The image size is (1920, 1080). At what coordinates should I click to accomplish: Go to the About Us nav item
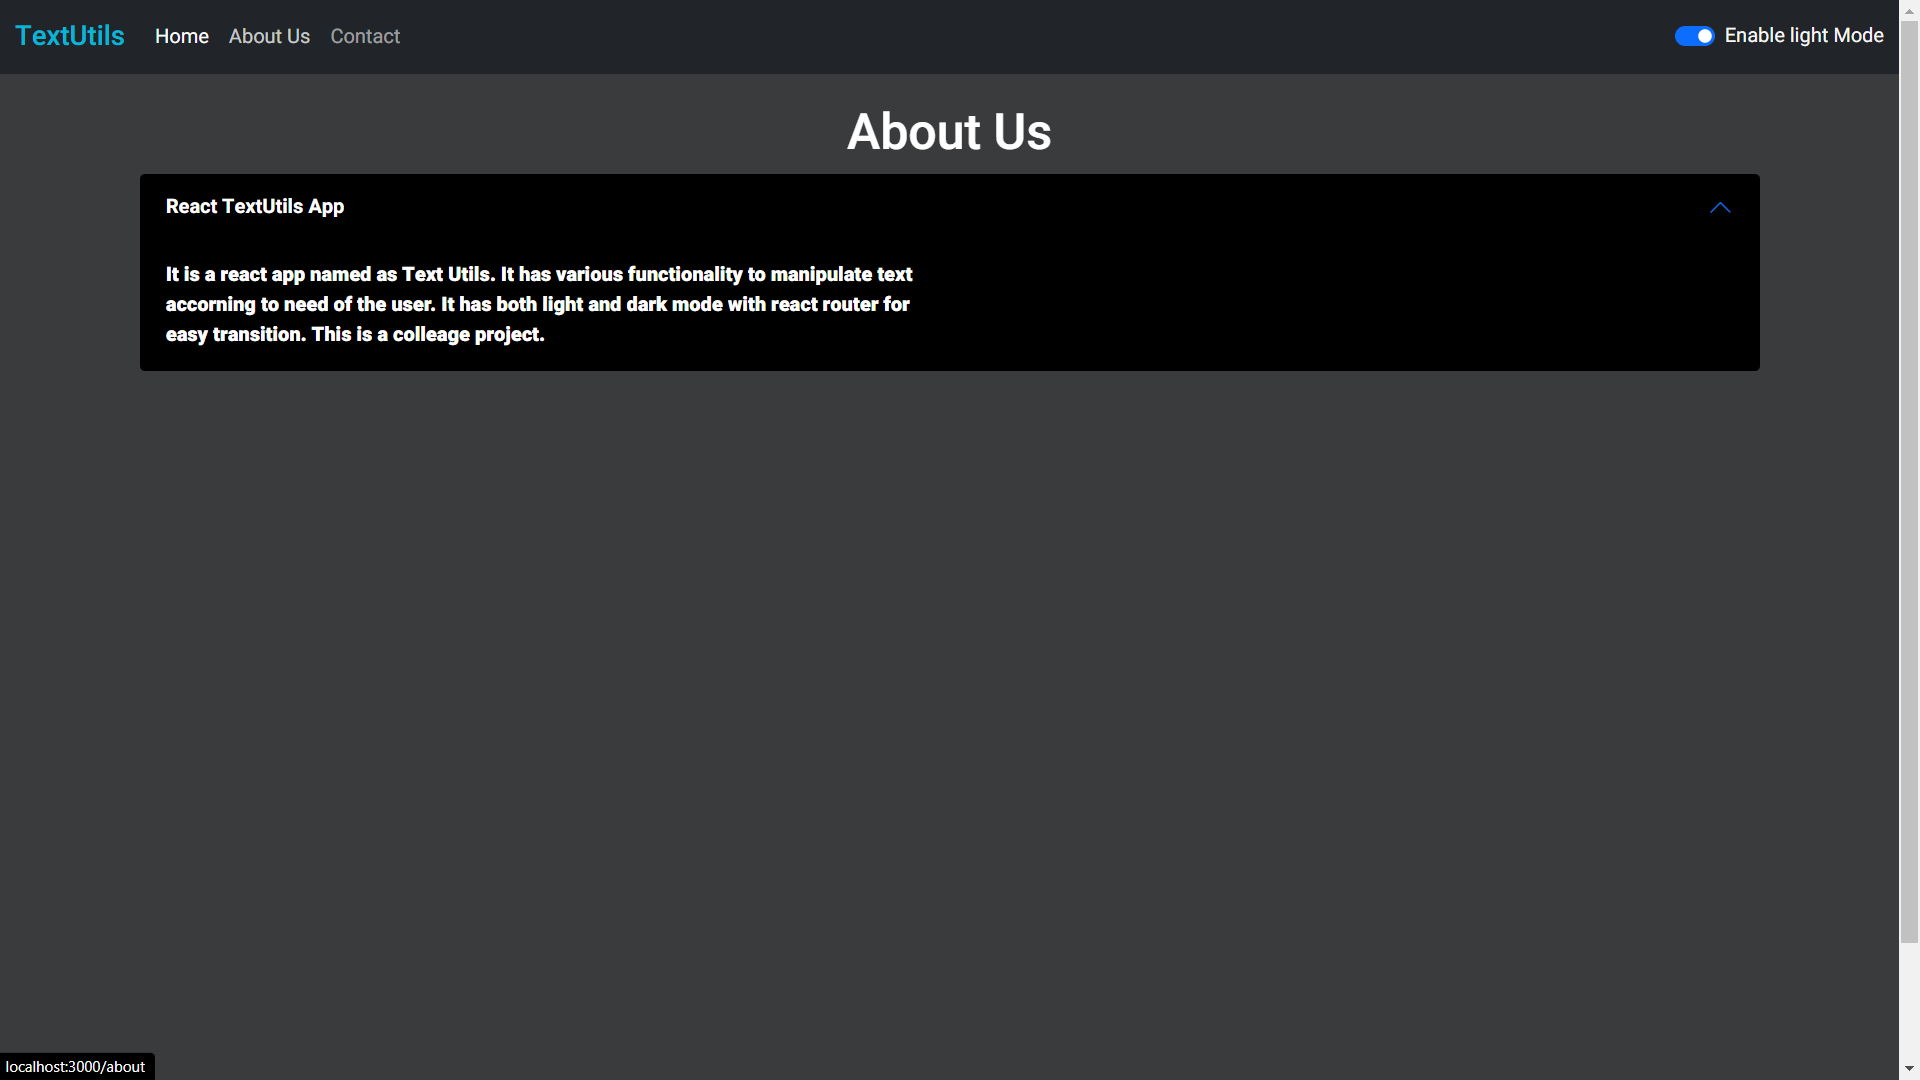[269, 37]
